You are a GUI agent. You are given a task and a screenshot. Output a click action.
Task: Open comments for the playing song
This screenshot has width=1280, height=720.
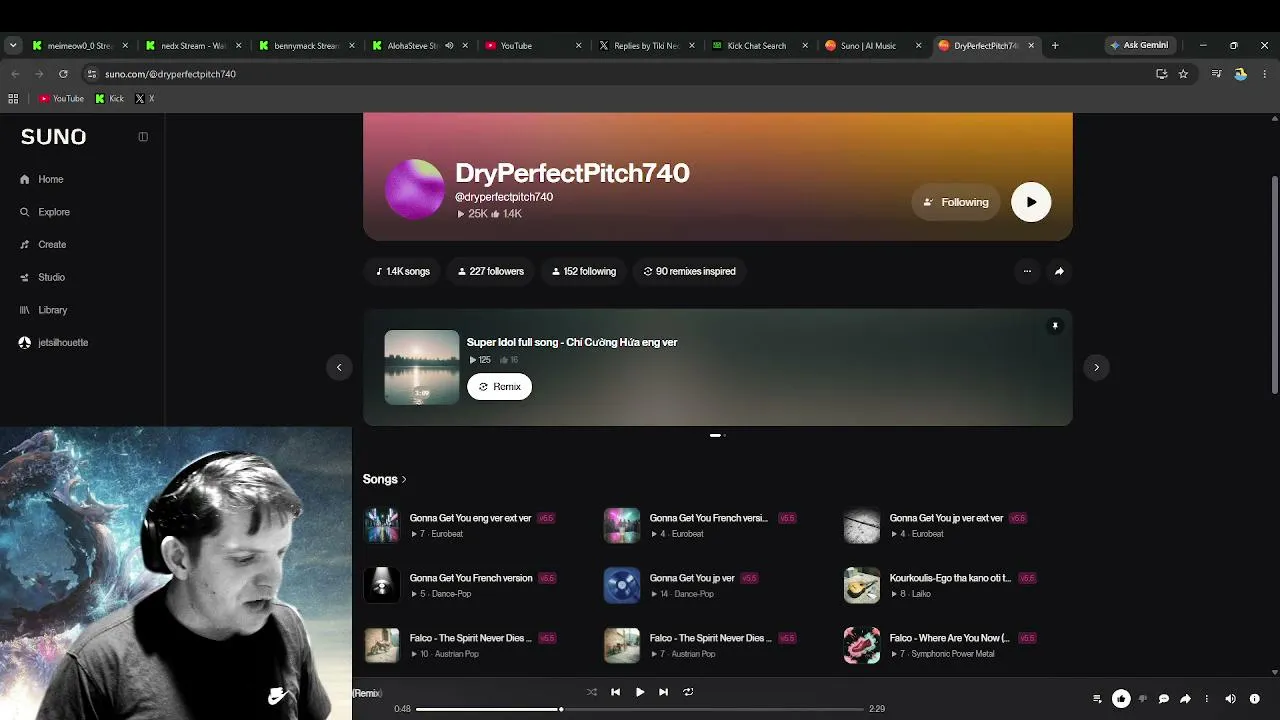1163,699
